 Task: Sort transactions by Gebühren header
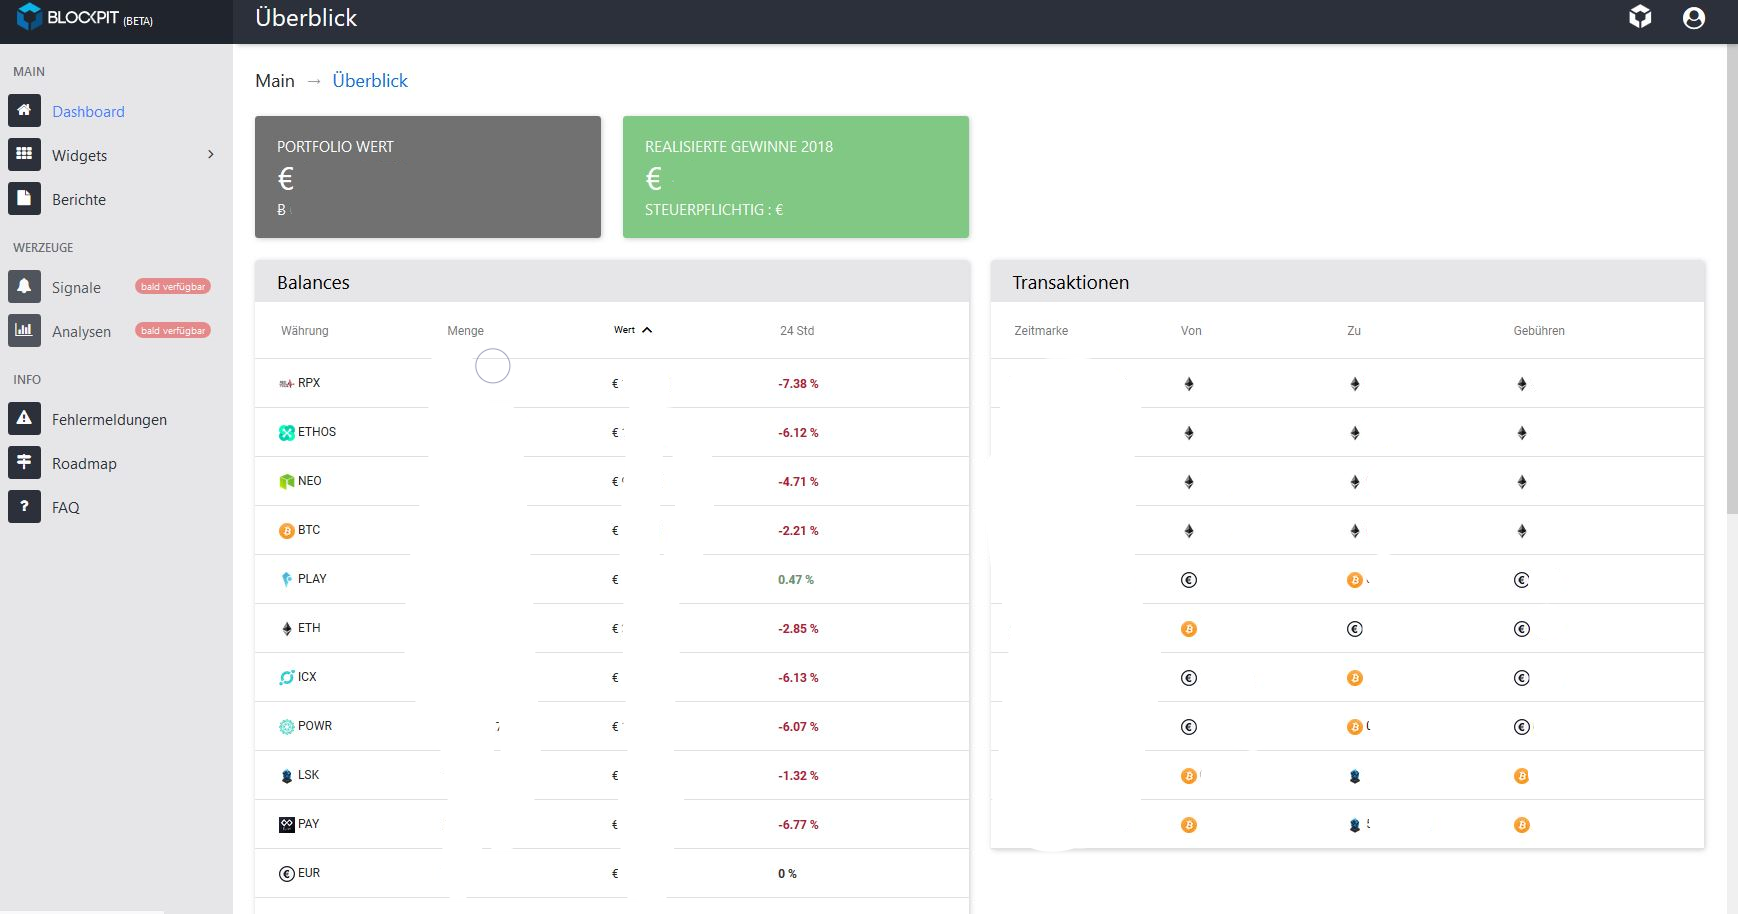(x=1539, y=331)
